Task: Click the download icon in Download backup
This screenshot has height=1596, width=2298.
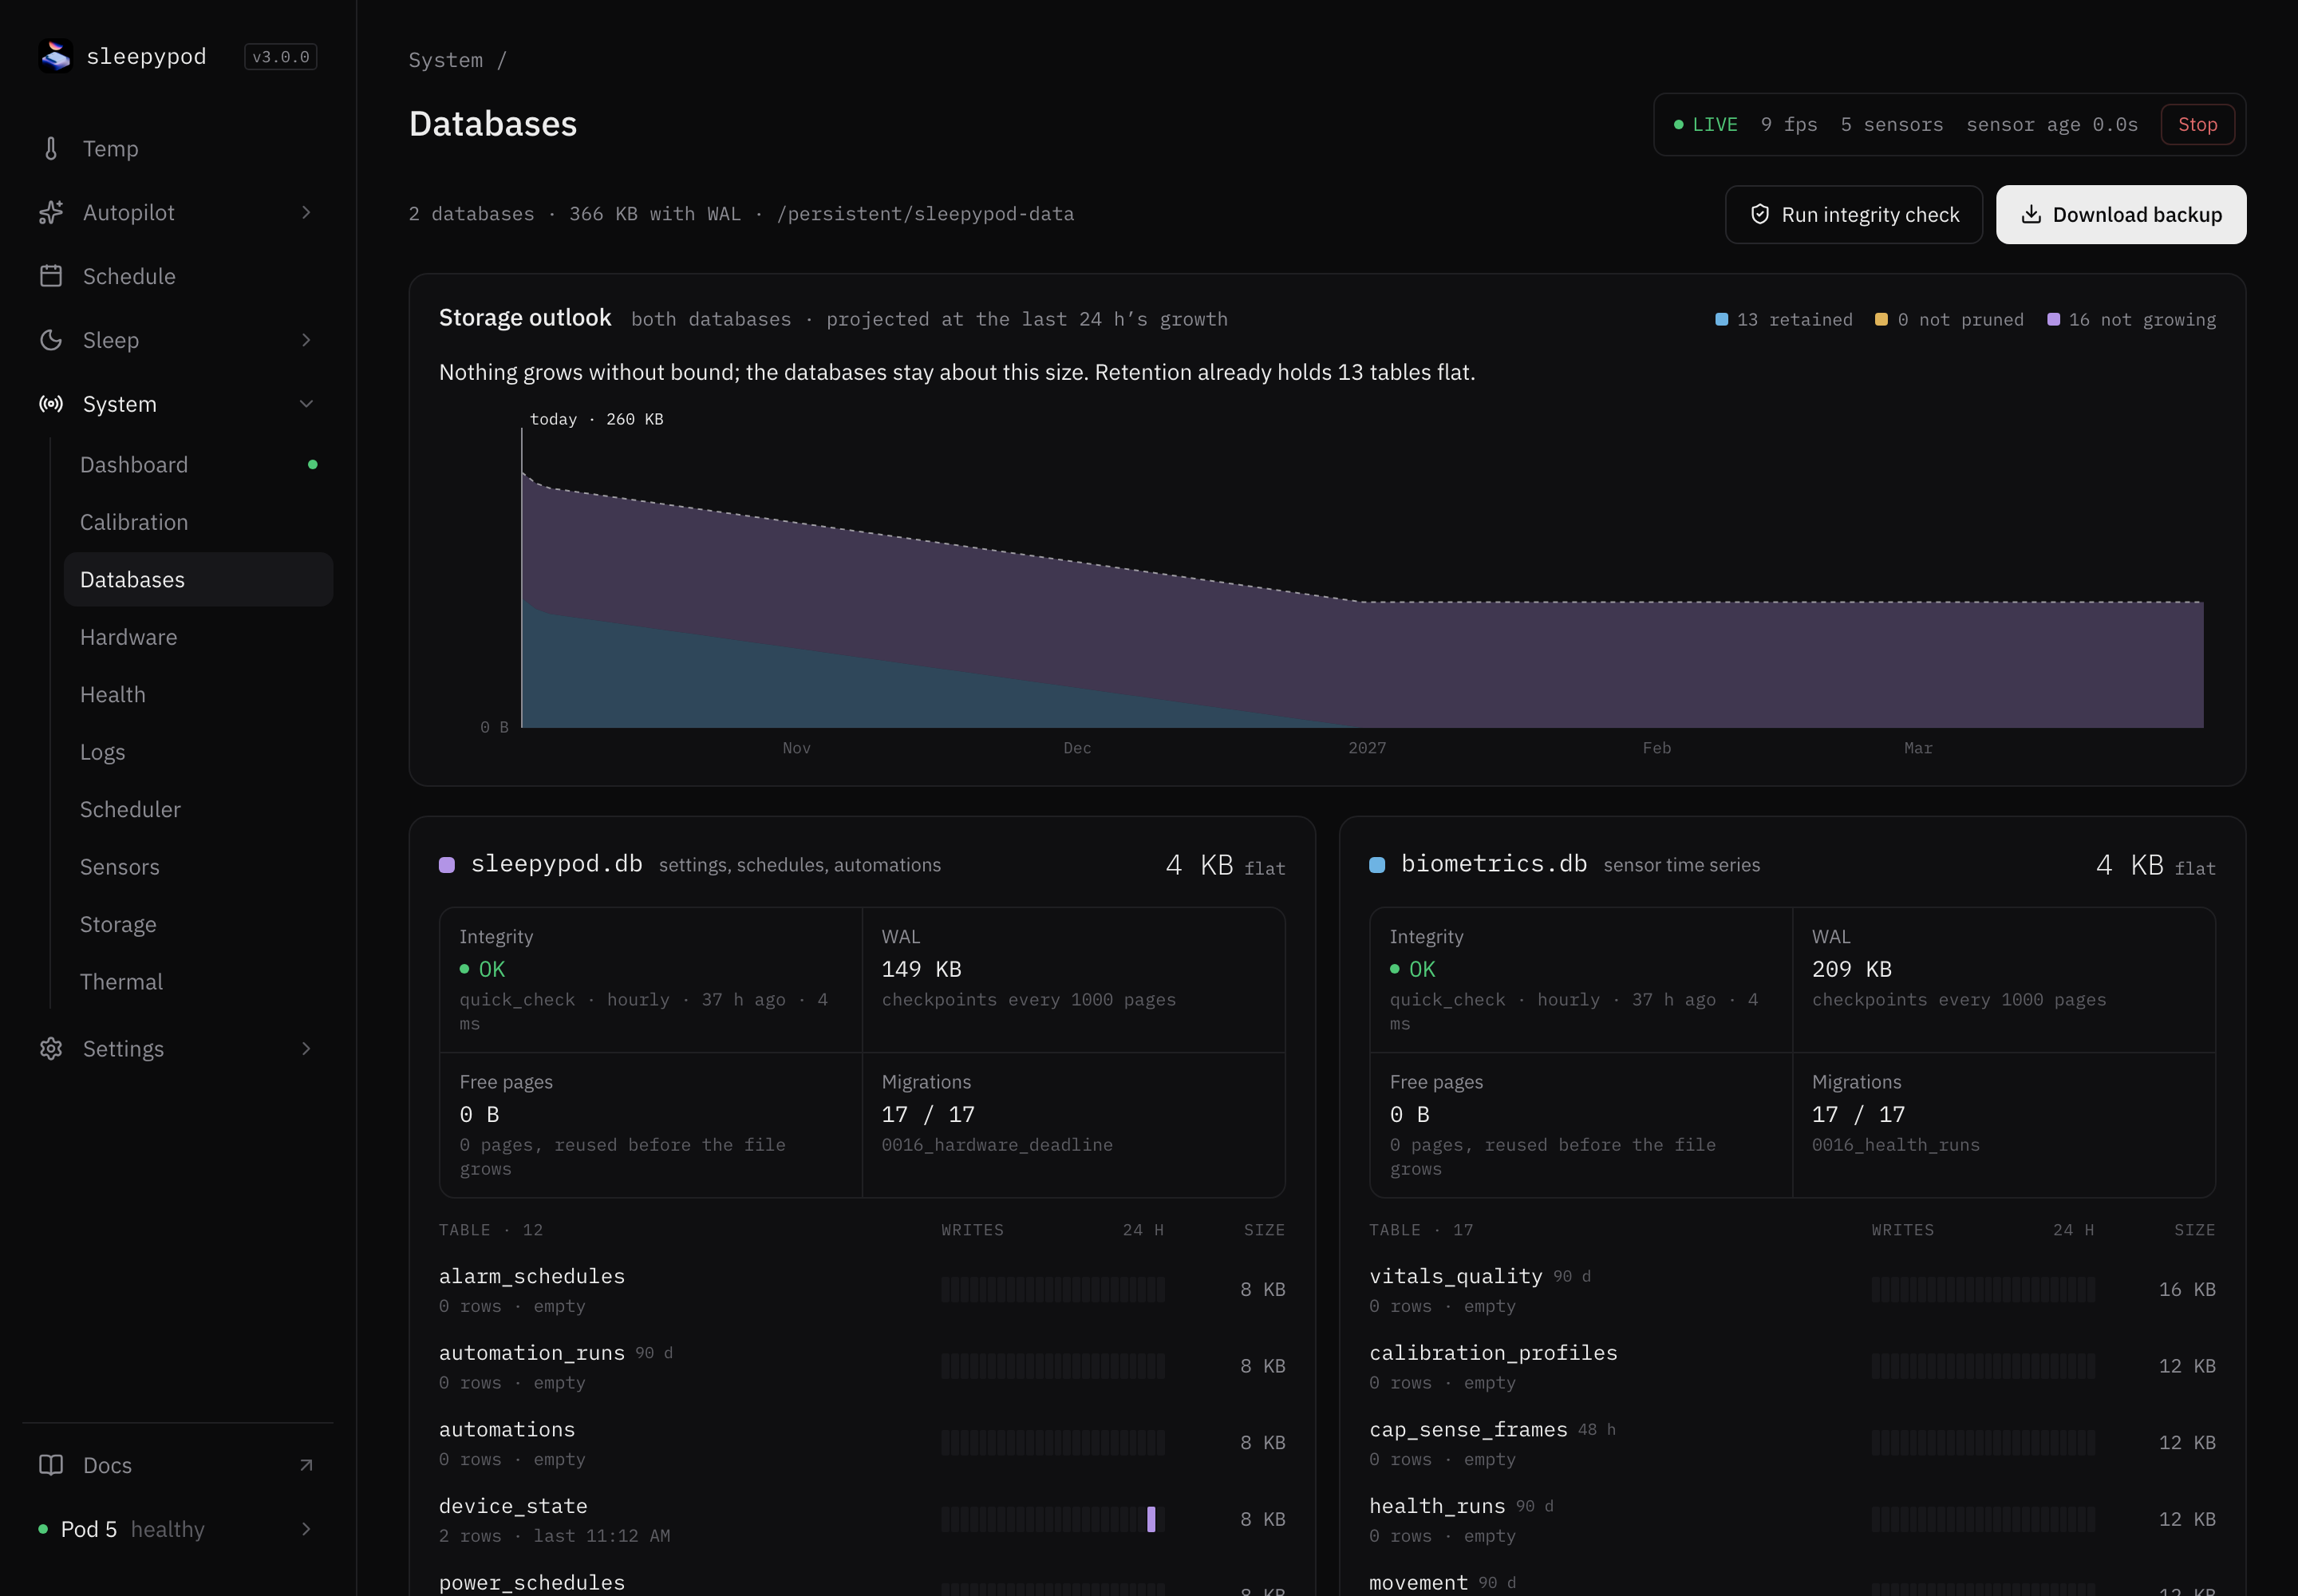Action: pyautogui.click(x=2031, y=214)
